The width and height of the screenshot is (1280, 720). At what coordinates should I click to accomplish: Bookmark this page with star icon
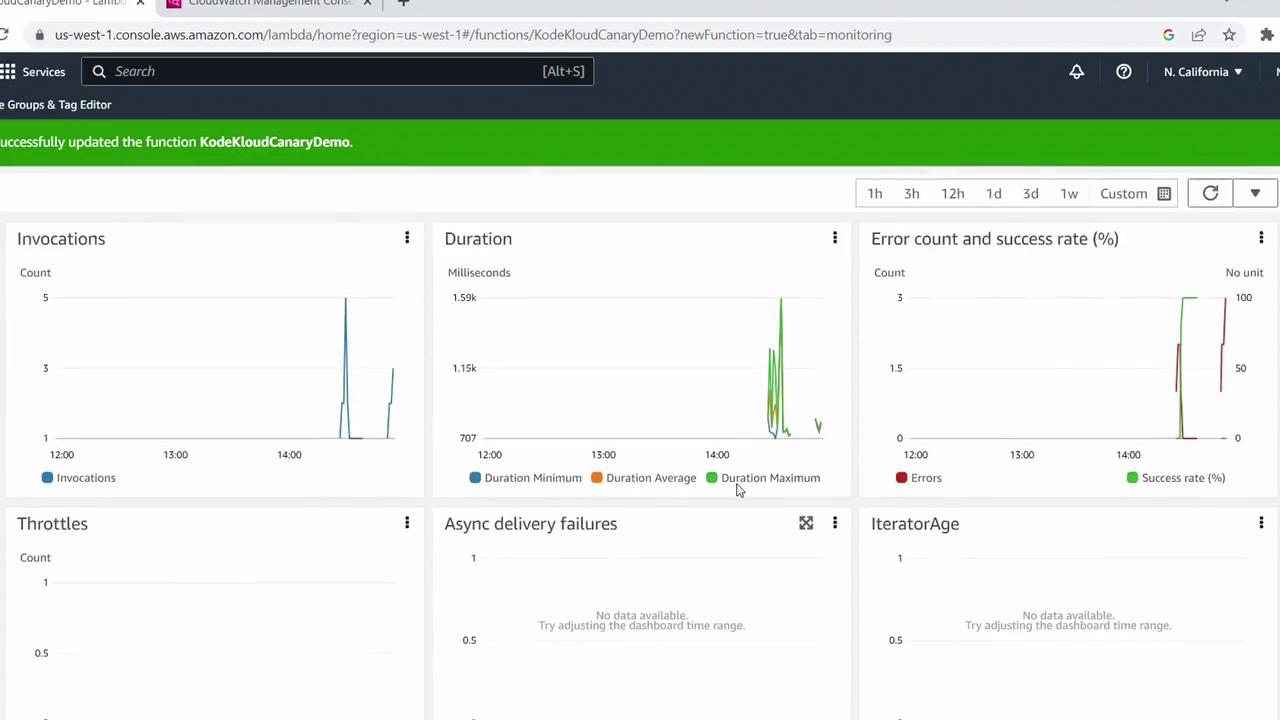coord(1229,35)
